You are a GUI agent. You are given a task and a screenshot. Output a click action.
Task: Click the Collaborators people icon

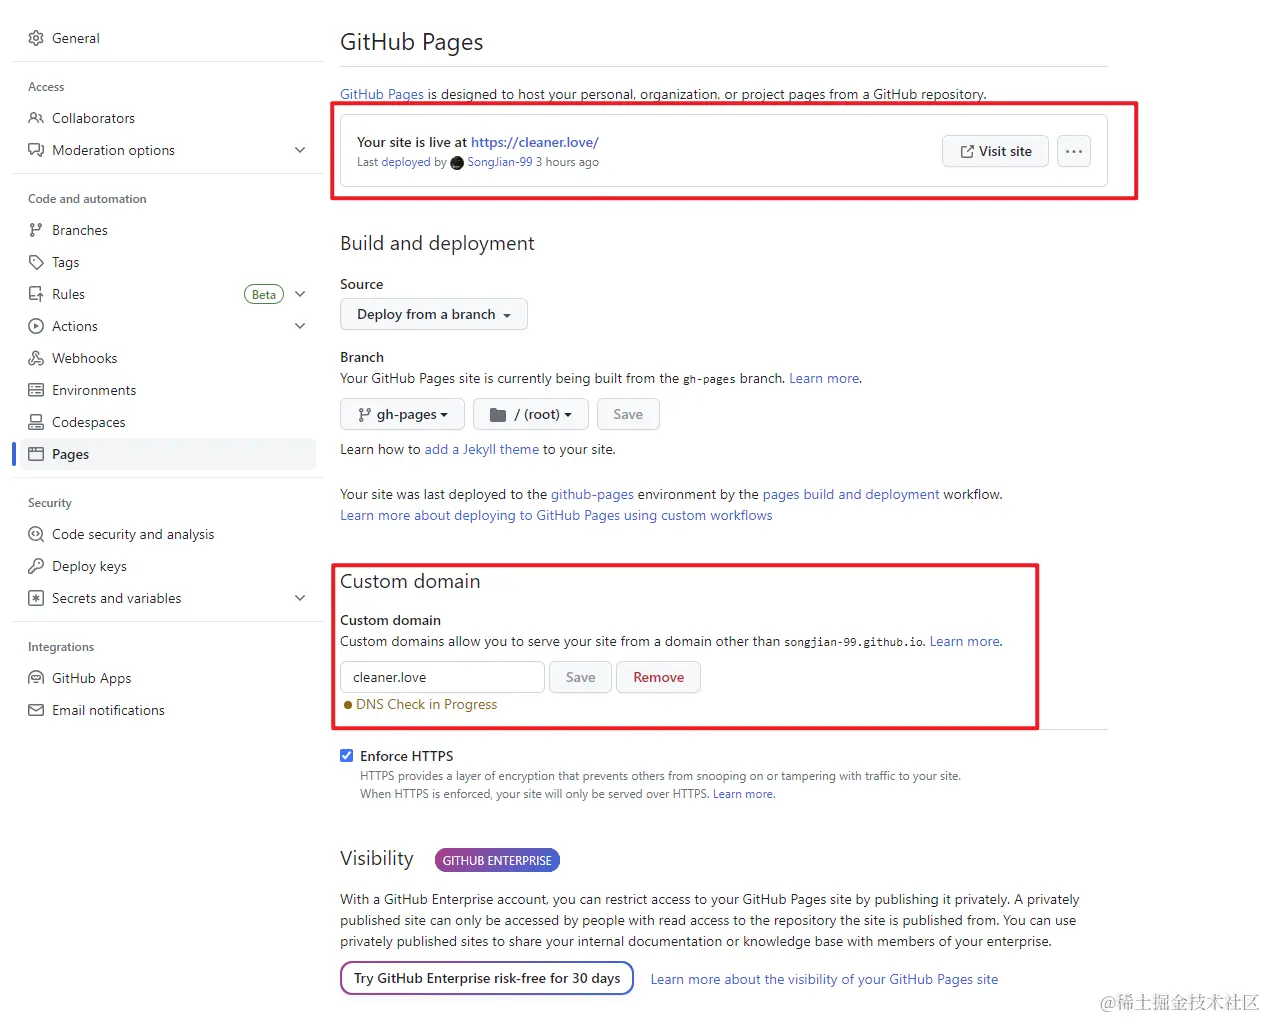(x=36, y=118)
